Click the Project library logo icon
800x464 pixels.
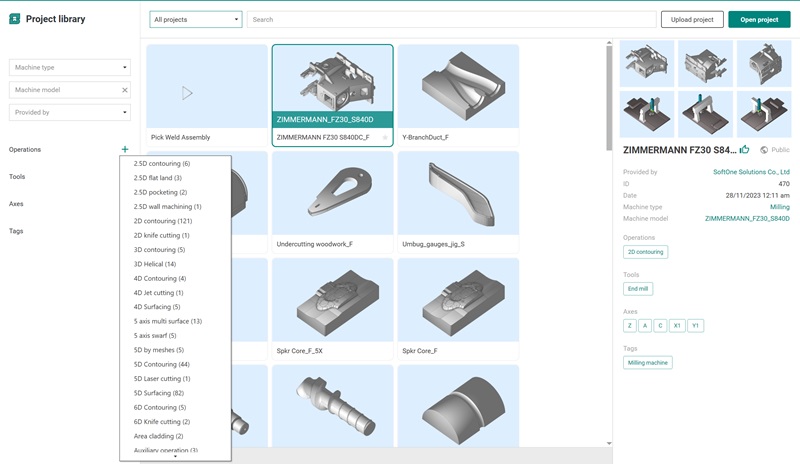15,19
